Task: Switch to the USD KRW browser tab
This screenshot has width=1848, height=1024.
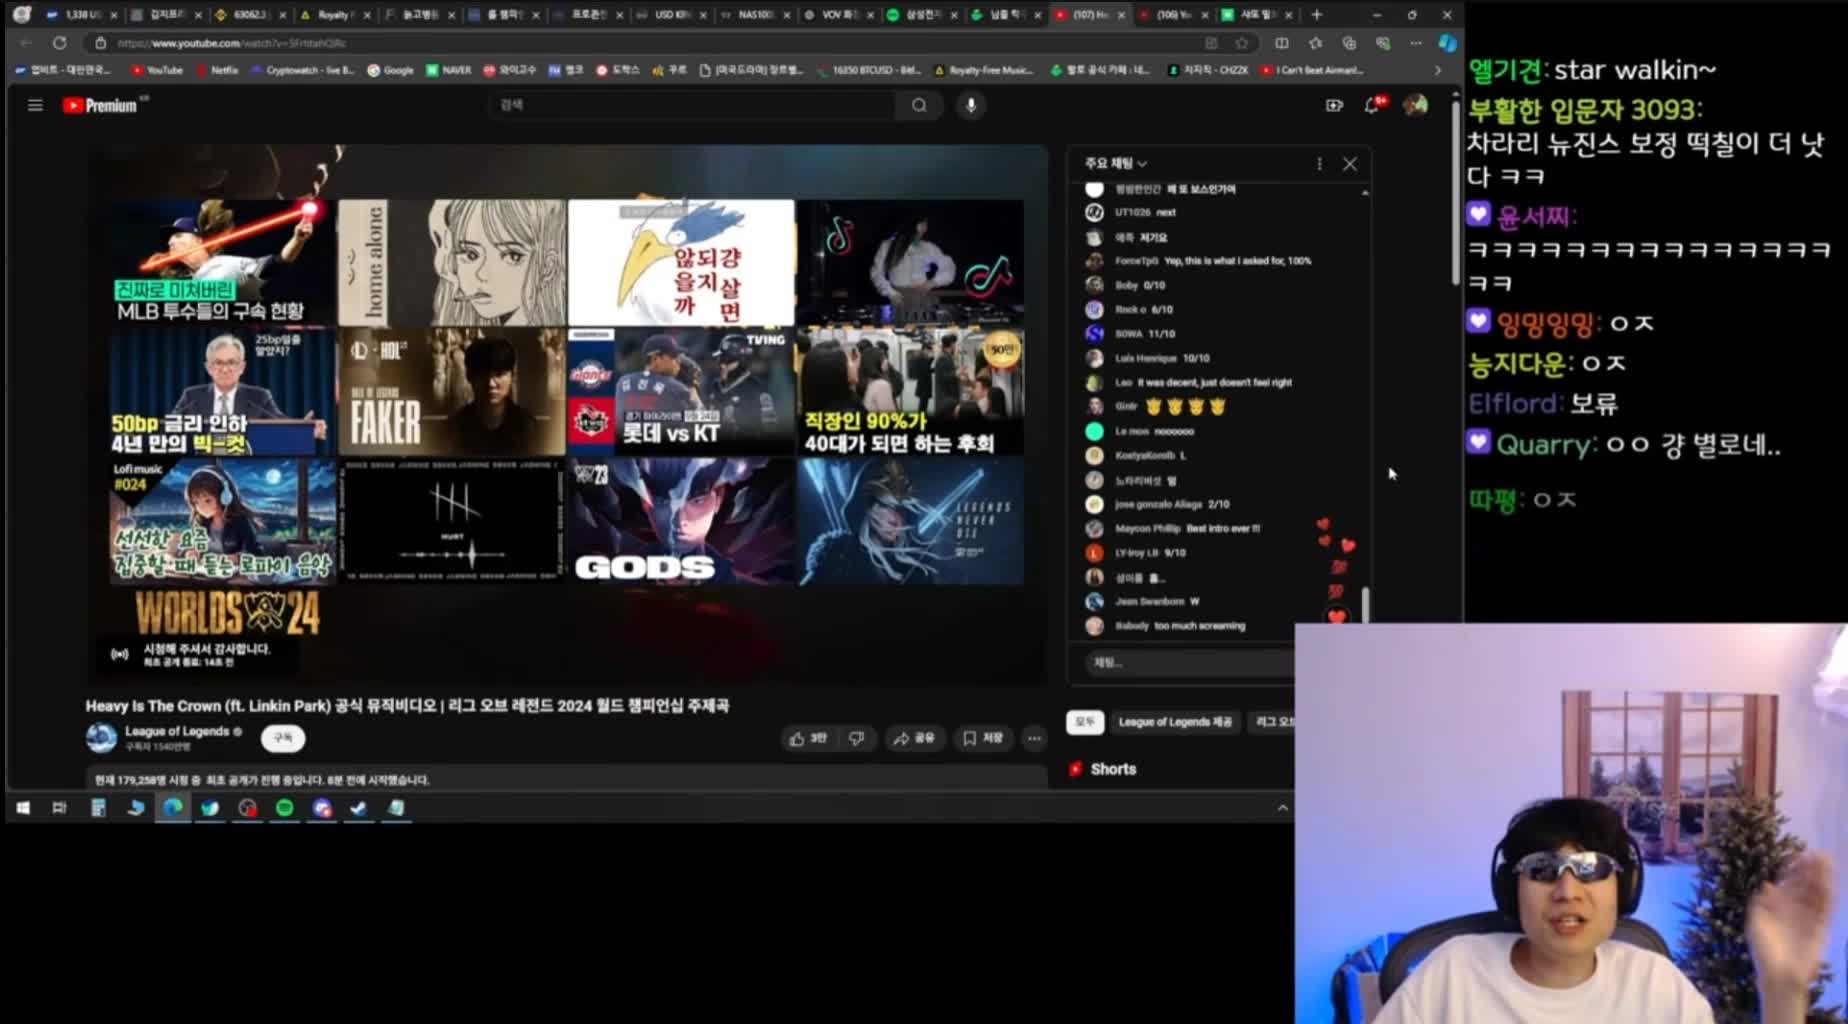Action: 672,15
